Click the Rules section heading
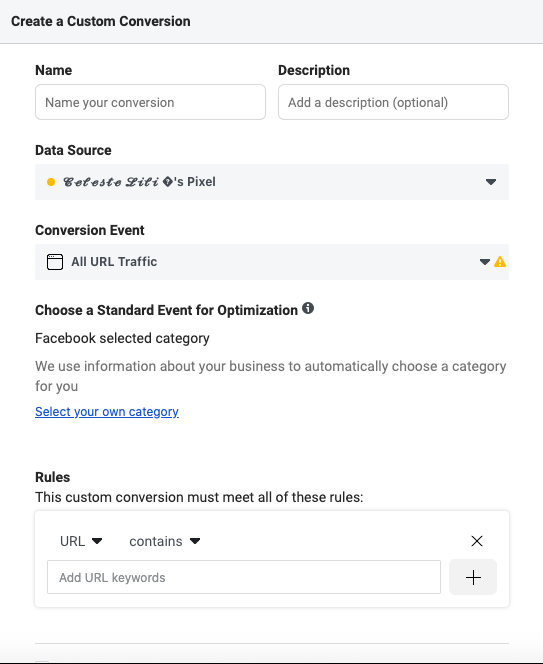This screenshot has width=543, height=664. (x=53, y=477)
